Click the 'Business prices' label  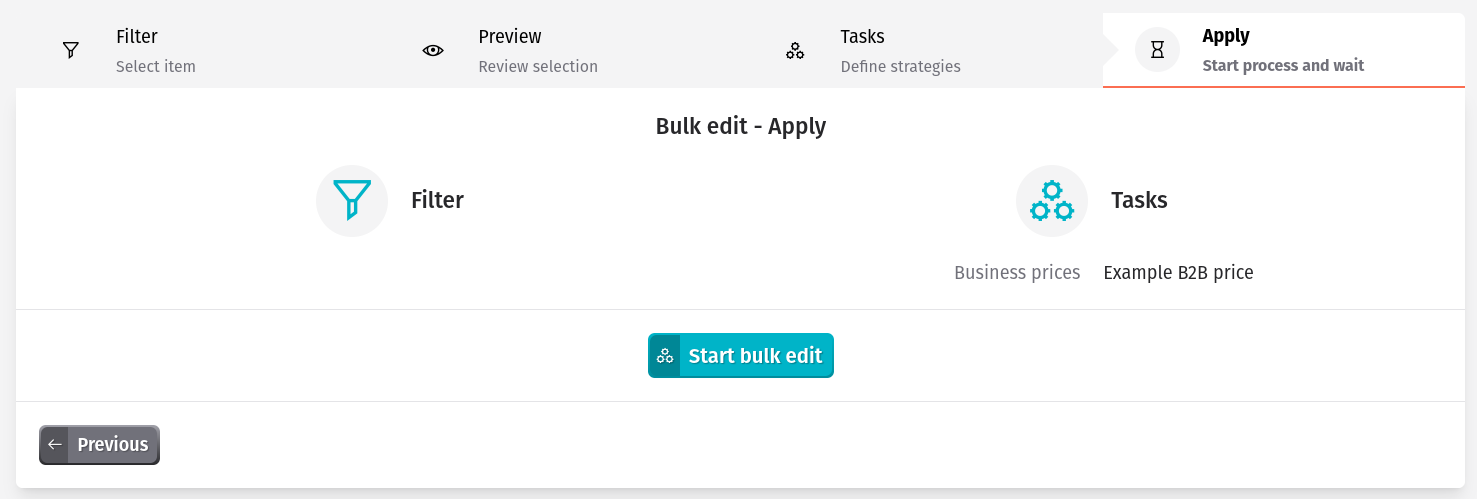tap(1017, 272)
